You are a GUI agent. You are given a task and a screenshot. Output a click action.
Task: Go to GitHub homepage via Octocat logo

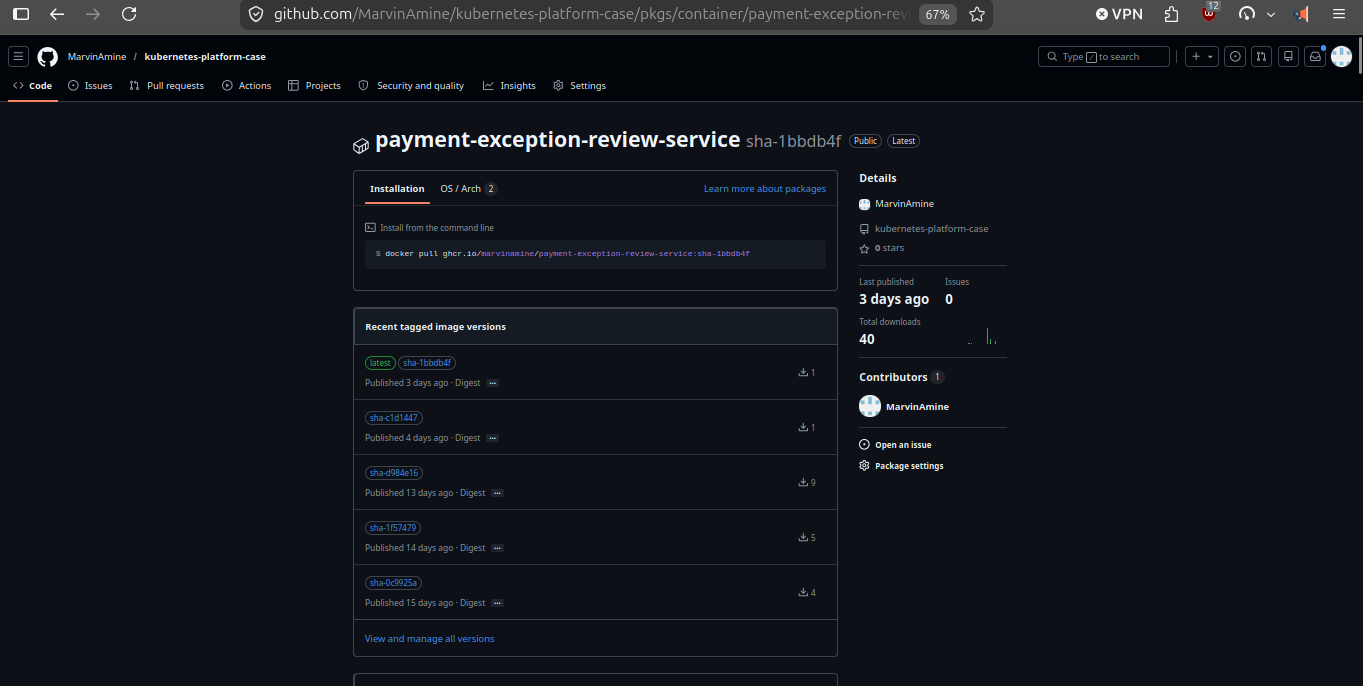(47, 57)
